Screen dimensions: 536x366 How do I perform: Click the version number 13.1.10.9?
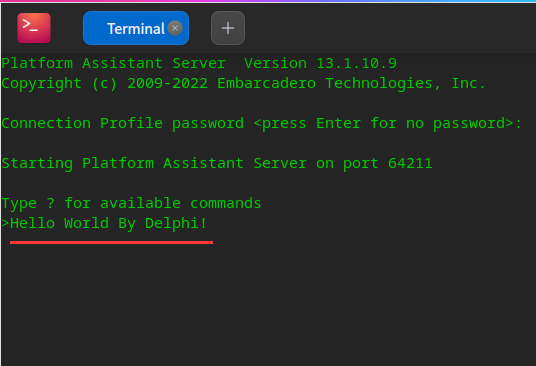(357, 63)
